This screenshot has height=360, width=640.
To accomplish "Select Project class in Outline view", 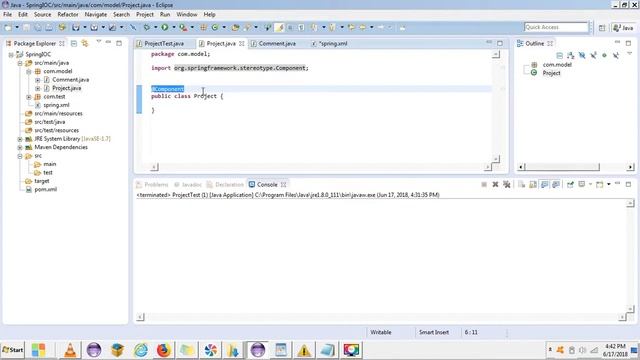I will (x=551, y=73).
